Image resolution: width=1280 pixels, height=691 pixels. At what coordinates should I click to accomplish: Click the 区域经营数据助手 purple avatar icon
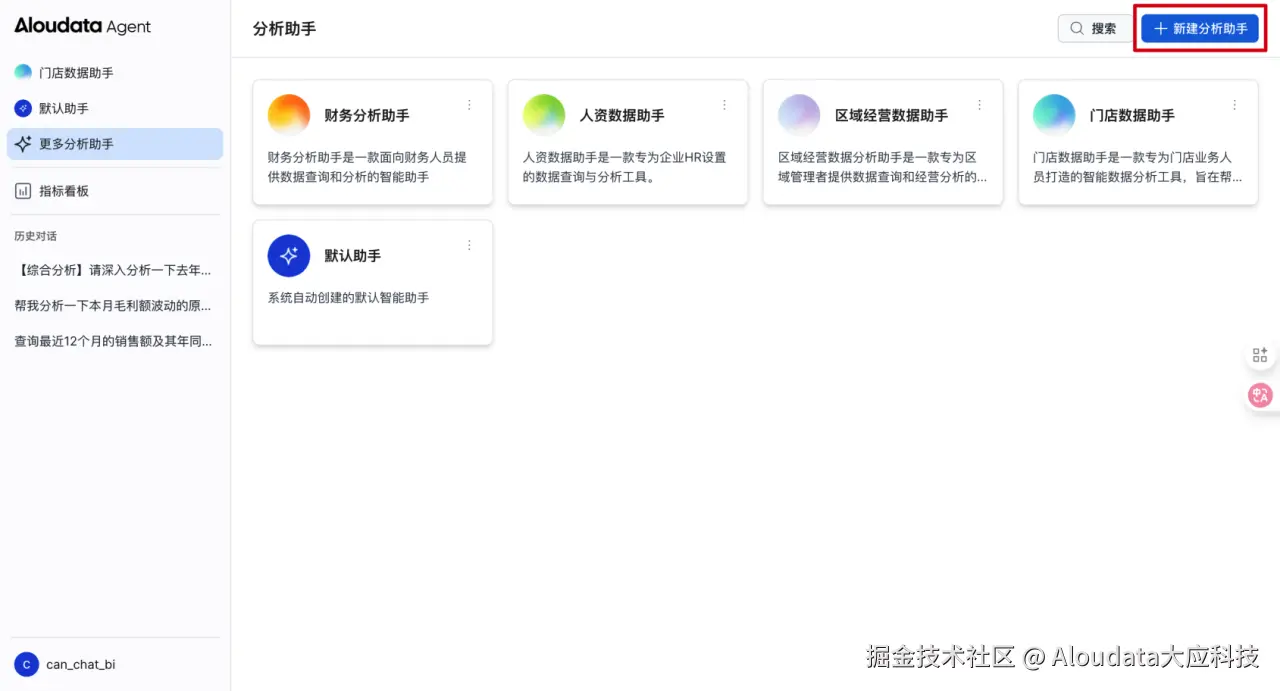click(x=799, y=114)
